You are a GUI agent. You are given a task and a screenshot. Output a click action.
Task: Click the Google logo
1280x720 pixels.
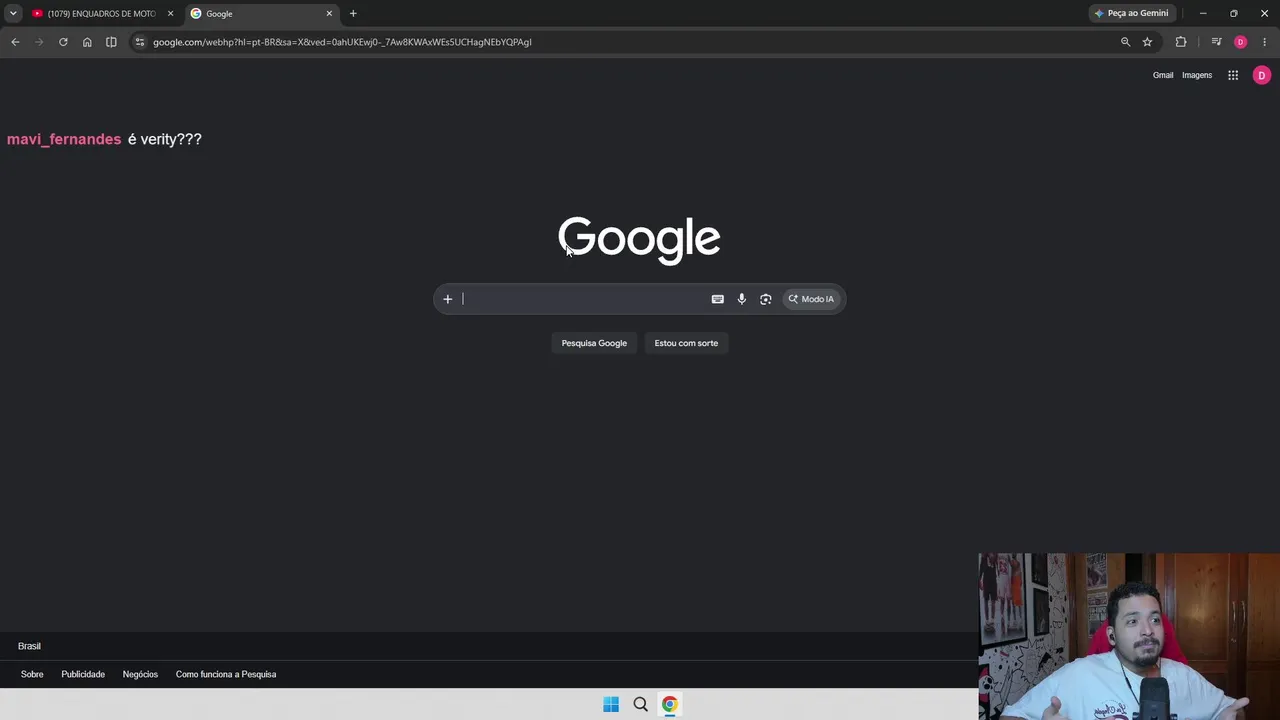639,240
